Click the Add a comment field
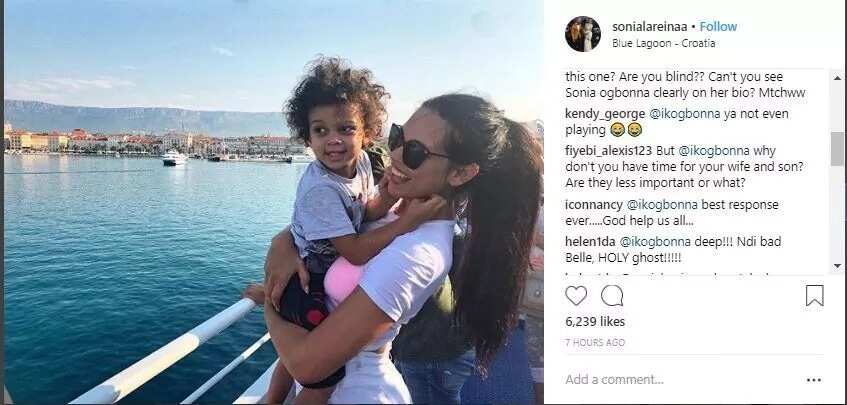 click(x=681, y=380)
